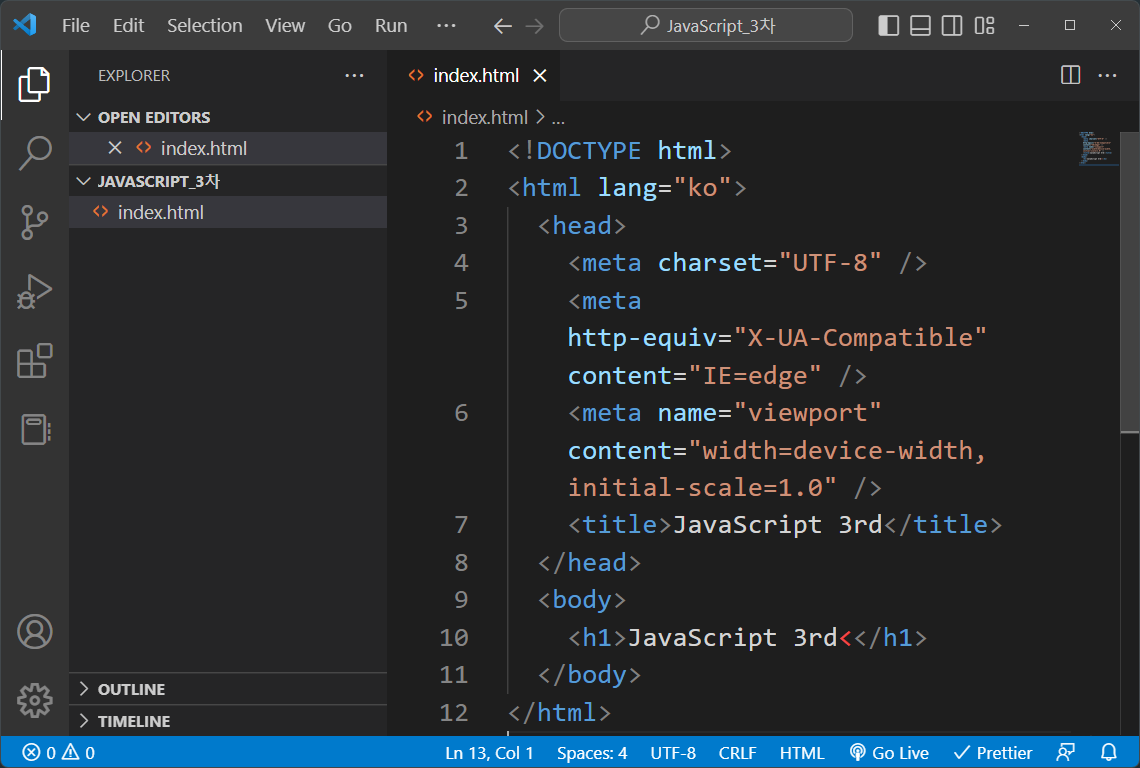Open the Search view
The width and height of the screenshot is (1140, 768).
35,152
